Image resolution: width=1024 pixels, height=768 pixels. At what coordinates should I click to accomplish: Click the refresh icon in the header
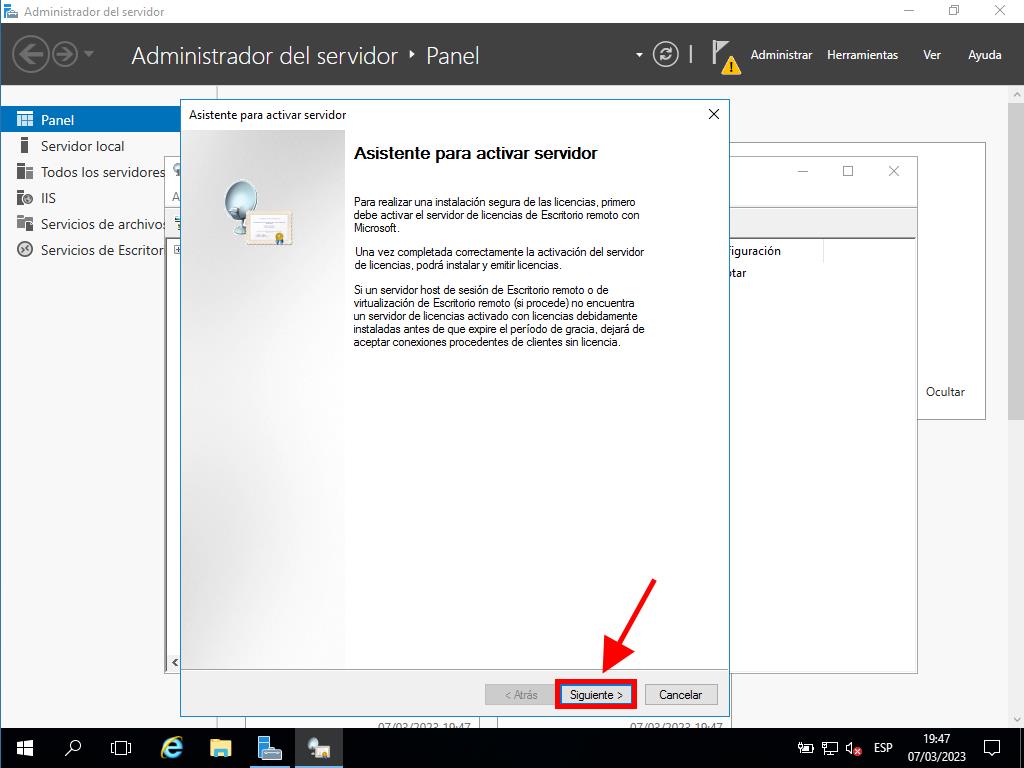tap(665, 55)
